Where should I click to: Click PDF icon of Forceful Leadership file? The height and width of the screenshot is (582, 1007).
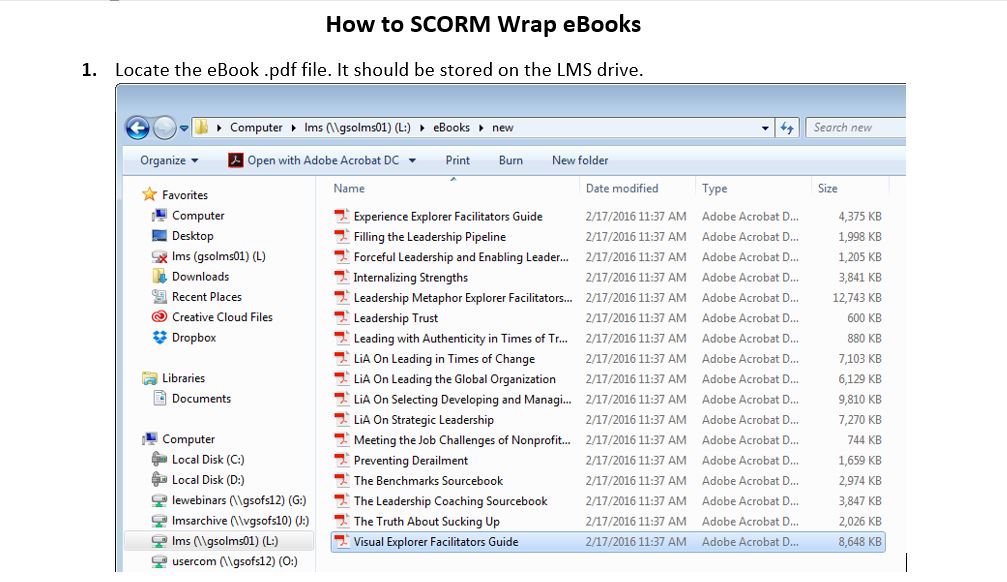pos(342,256)
